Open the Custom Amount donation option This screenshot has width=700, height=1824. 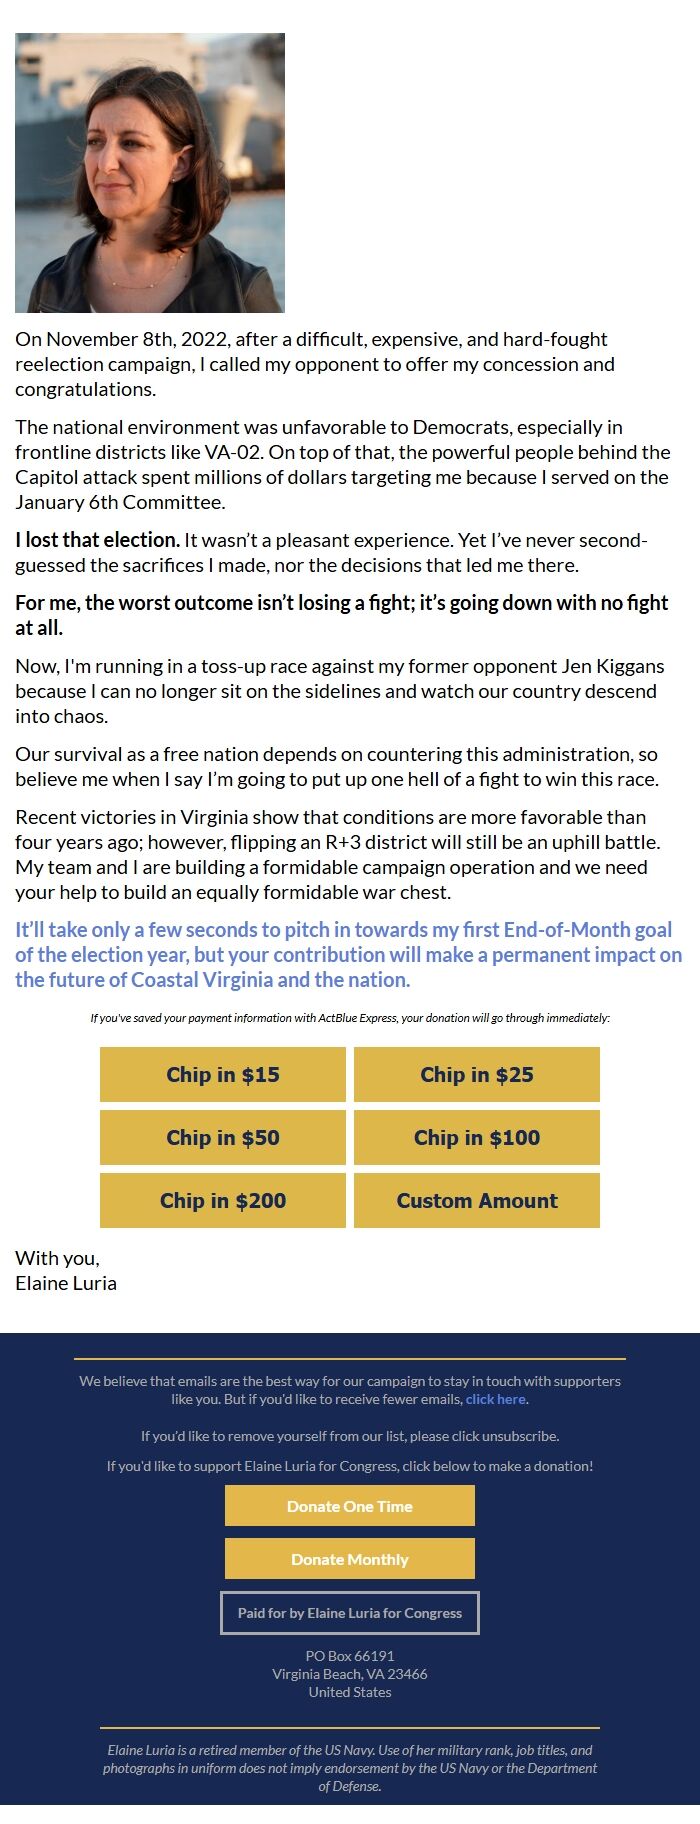point(476,1200)
